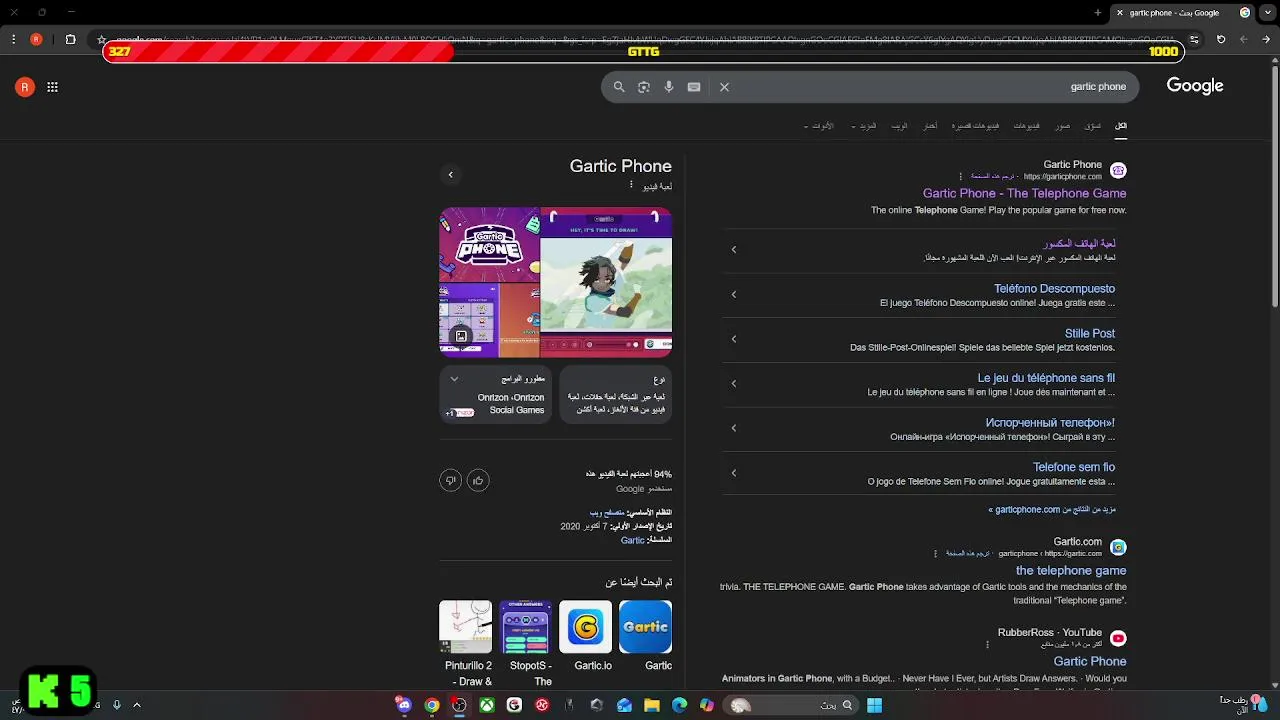Expand the Arabic sitelink under garticphone.com
This screenshot has width=1280, height=720.
click(733, 250)
